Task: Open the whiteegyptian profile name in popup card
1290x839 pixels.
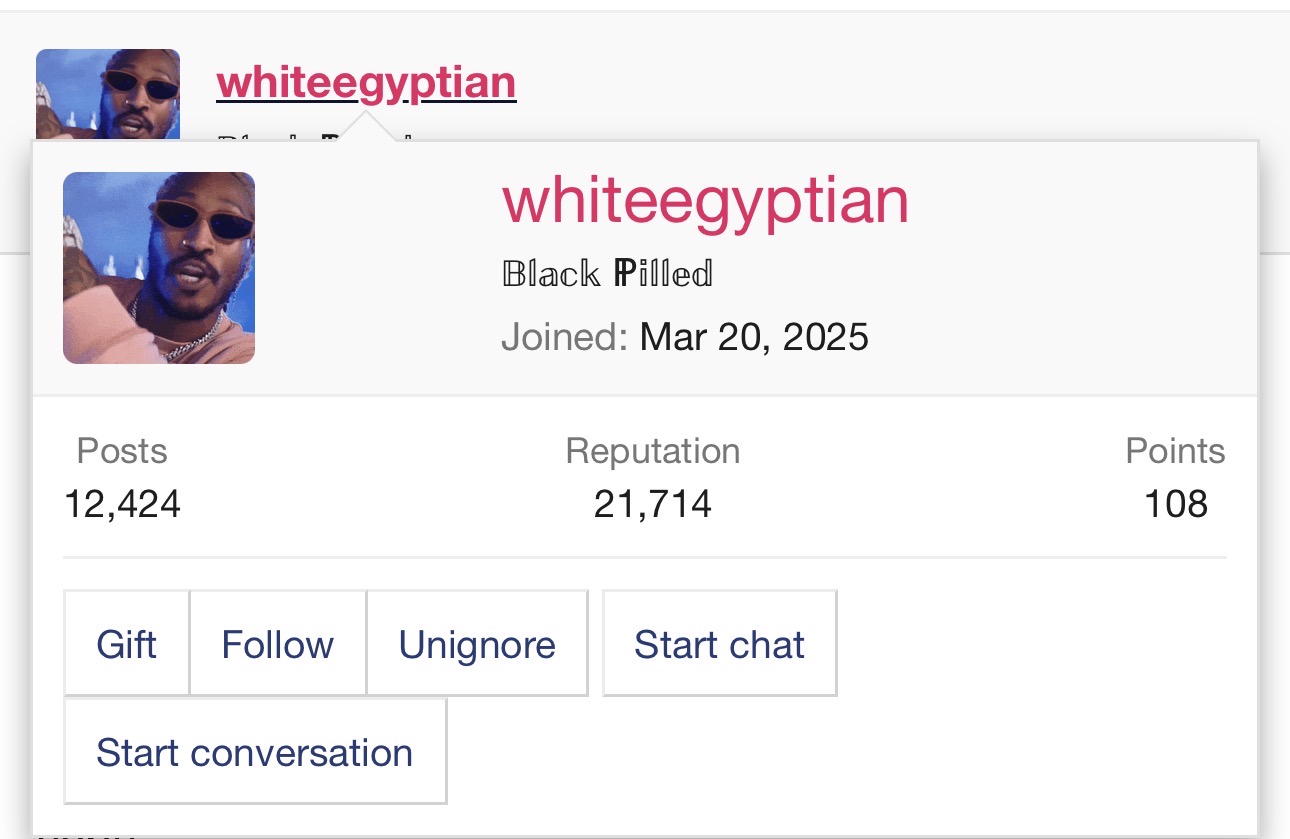Action: tap(705, 200)
